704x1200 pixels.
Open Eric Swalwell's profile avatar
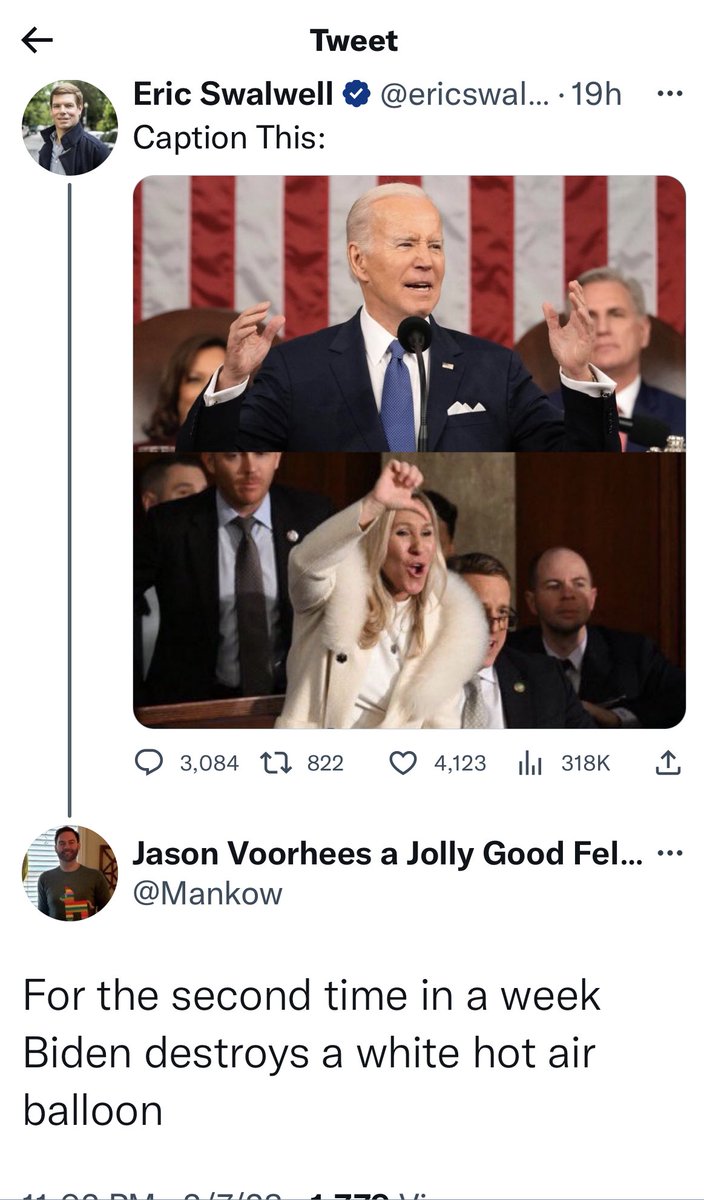70,128
